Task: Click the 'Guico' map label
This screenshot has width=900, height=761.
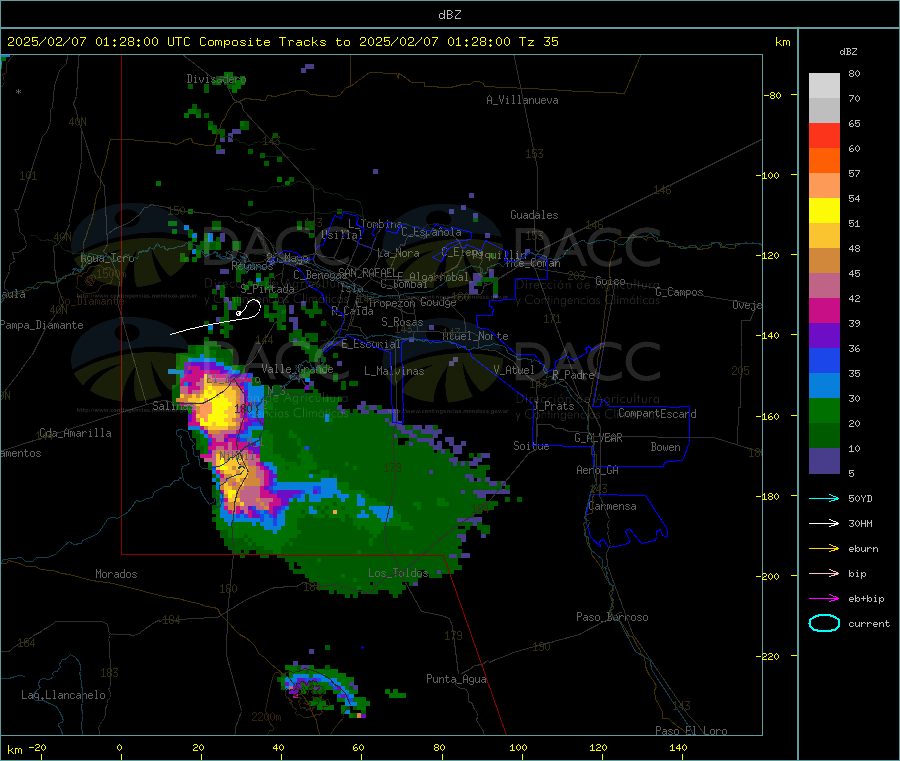Action: (610, 281)
